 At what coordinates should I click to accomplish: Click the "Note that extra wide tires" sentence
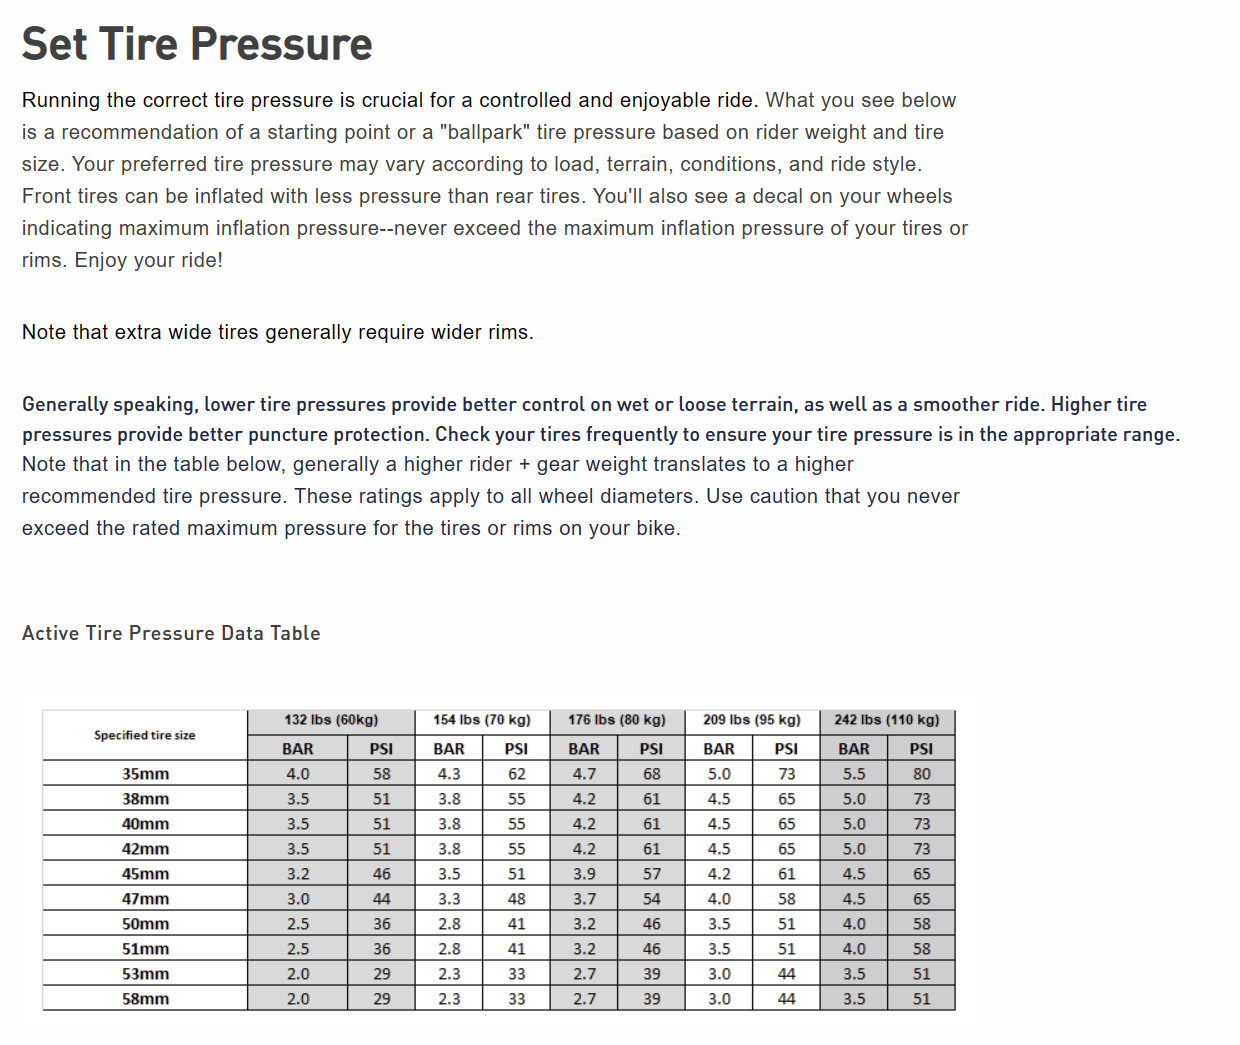click(x=278, y=332)
